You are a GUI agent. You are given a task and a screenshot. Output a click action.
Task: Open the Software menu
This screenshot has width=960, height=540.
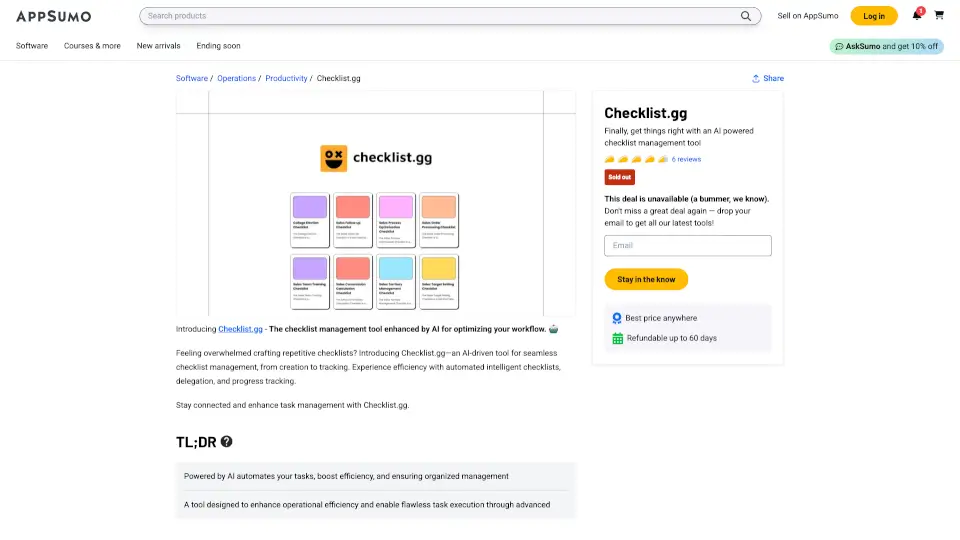tap(32, 46)
